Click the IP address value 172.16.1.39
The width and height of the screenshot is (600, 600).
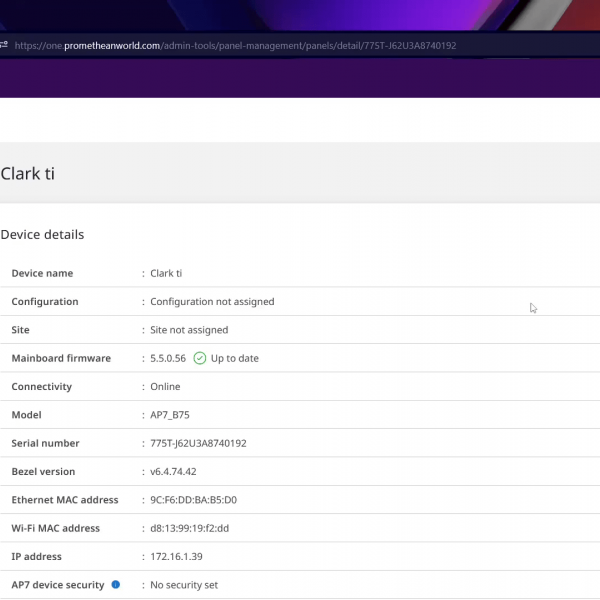pos(176,557)
